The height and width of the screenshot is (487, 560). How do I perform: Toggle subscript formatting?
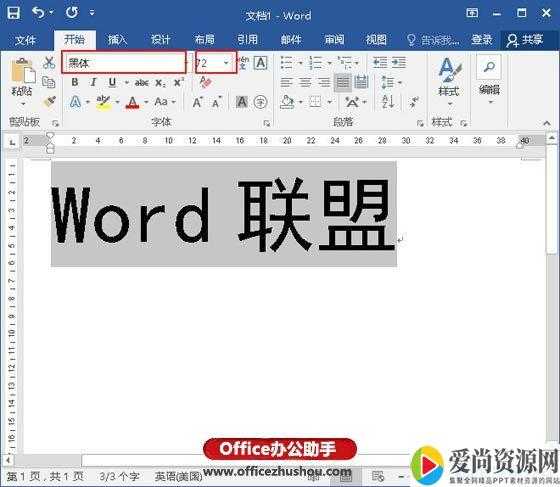click(160, 83)
